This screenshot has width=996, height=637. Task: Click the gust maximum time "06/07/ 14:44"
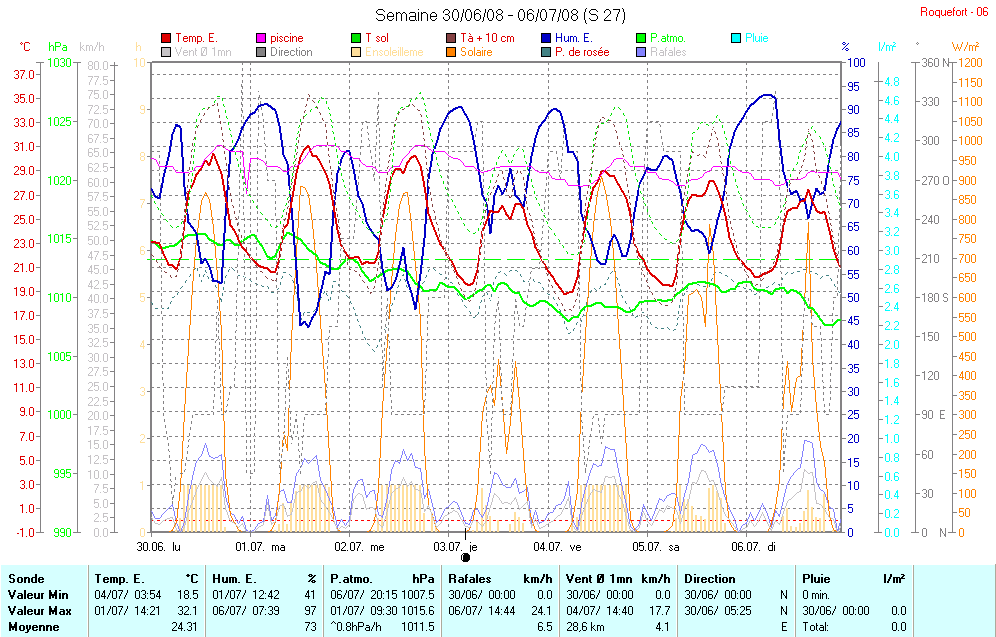(x=482, y=611)
